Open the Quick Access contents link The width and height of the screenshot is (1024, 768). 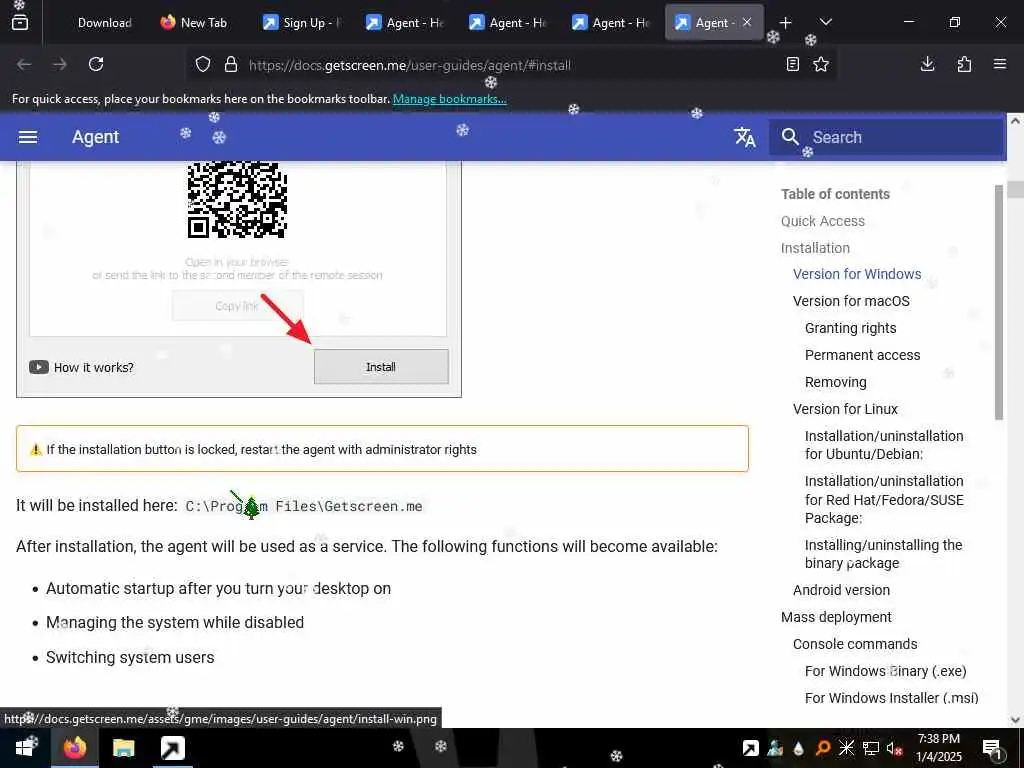(x=822, y=221)
